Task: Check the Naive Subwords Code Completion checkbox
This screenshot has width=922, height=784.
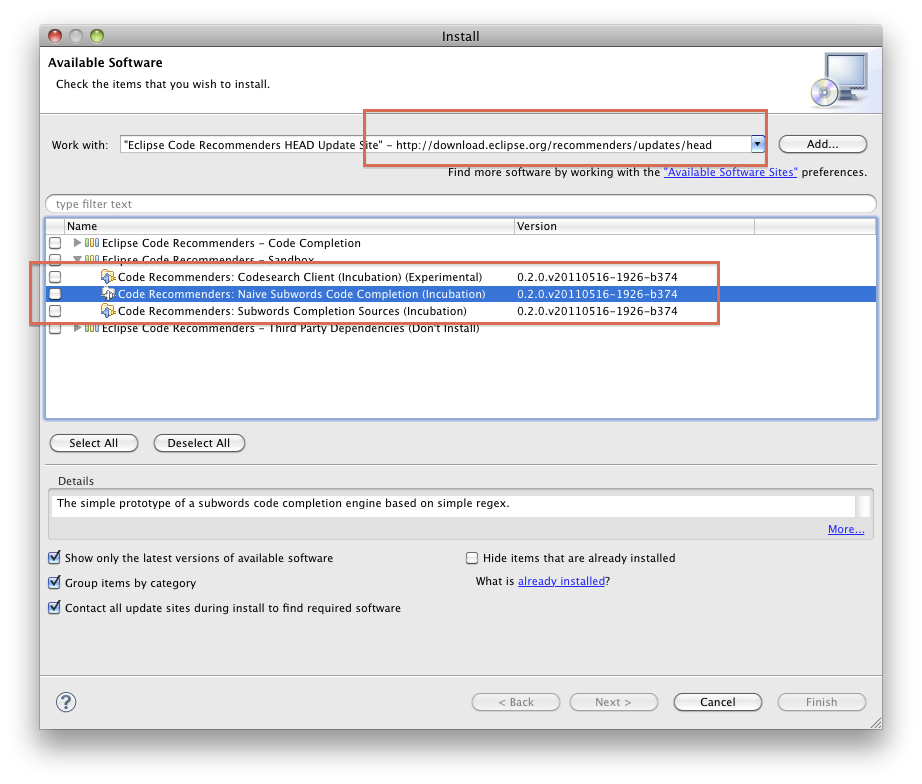Action: 55,293
